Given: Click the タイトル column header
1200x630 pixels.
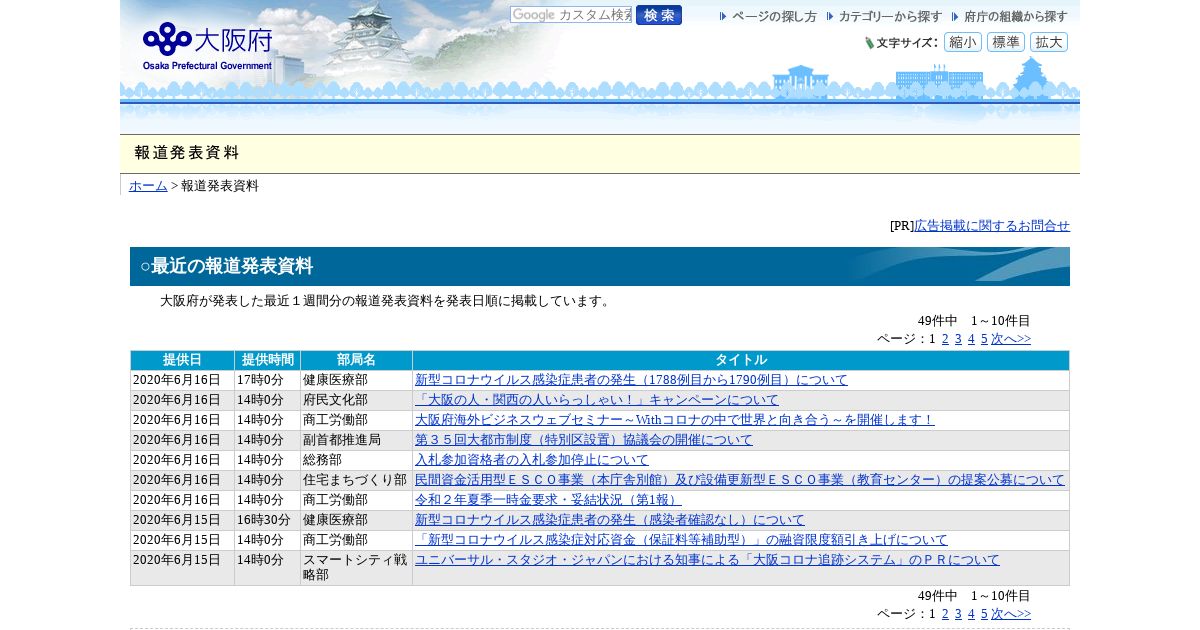Looking at the screenshot, I should [x=741, y=360].
